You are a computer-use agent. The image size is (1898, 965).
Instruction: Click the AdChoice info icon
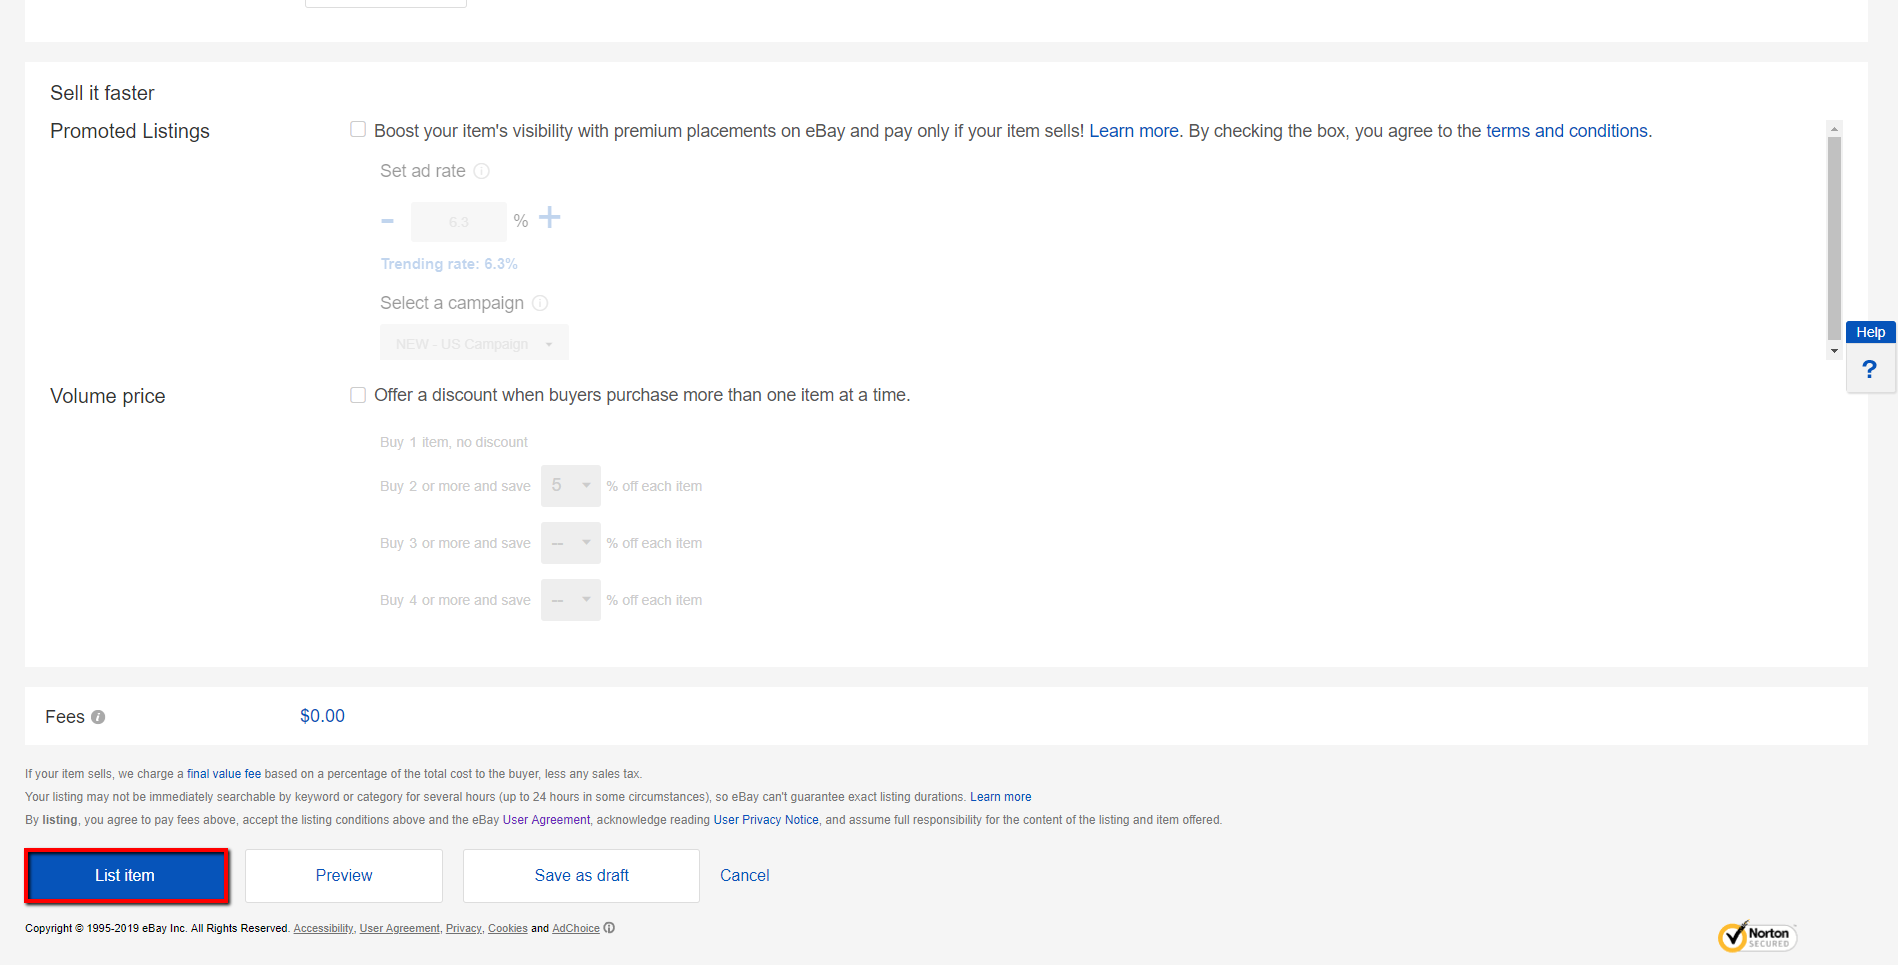609,928
